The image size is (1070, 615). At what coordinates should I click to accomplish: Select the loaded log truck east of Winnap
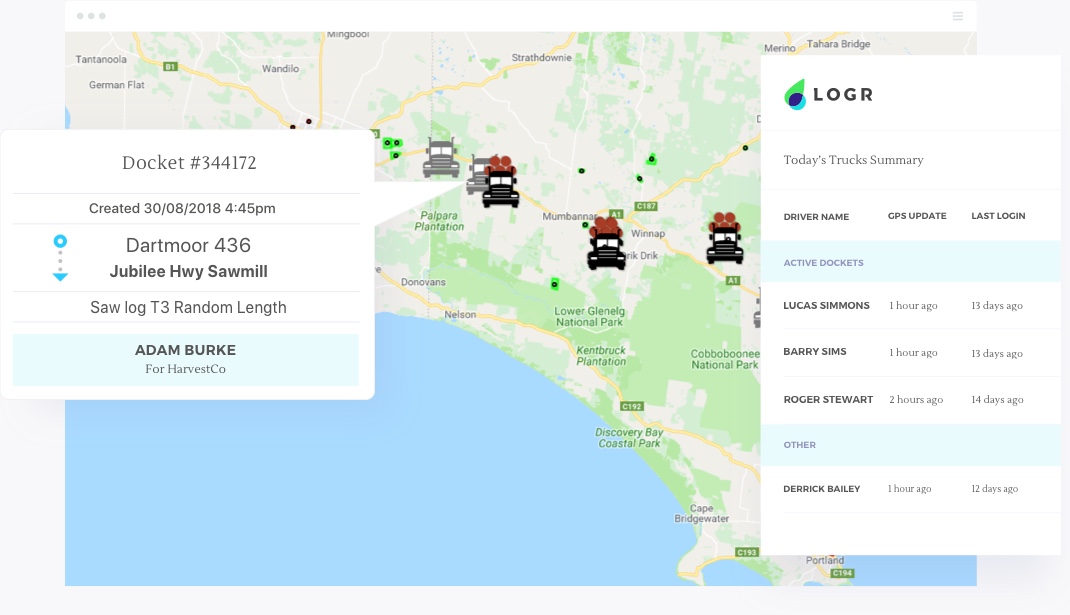pos(725,238)
